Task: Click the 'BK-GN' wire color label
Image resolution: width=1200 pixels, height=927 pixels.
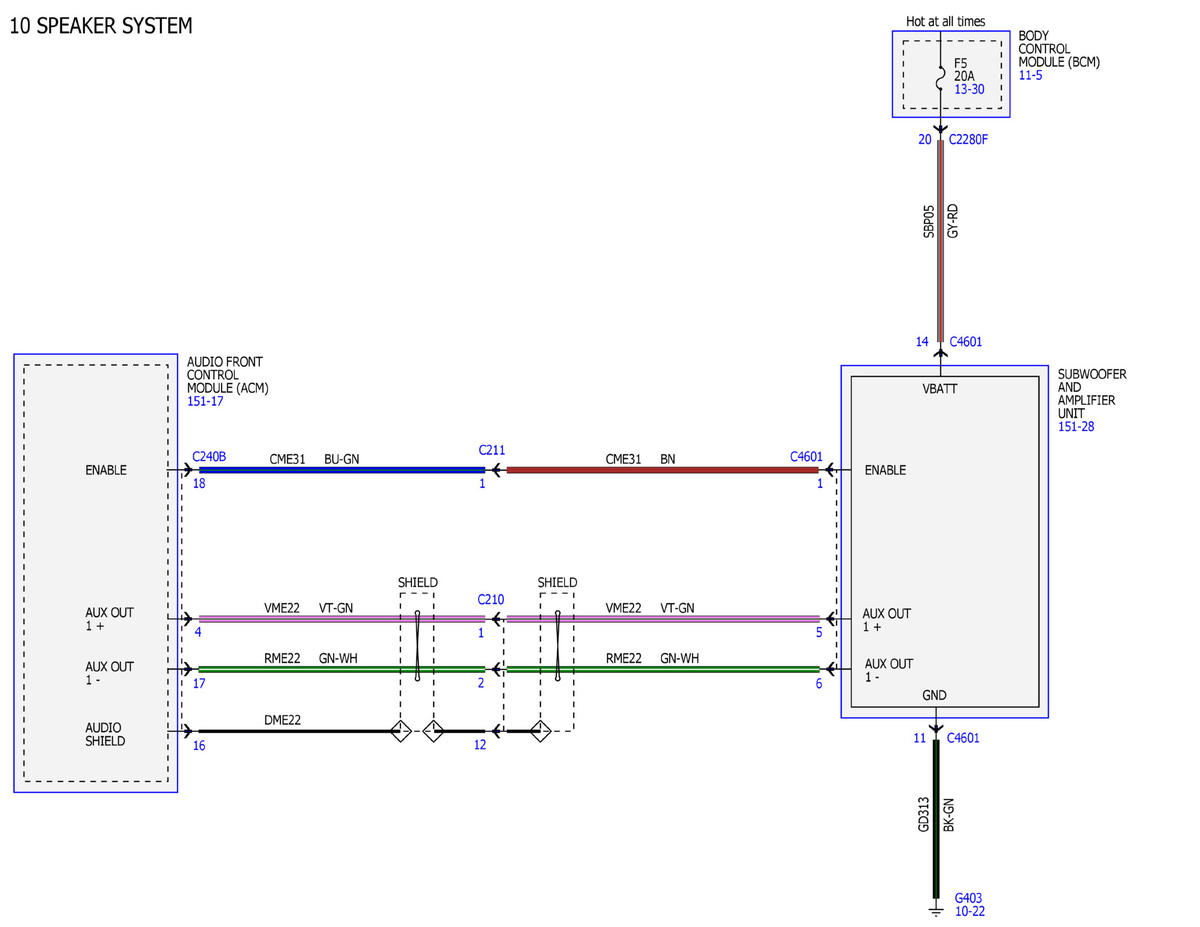Action: 949,814
